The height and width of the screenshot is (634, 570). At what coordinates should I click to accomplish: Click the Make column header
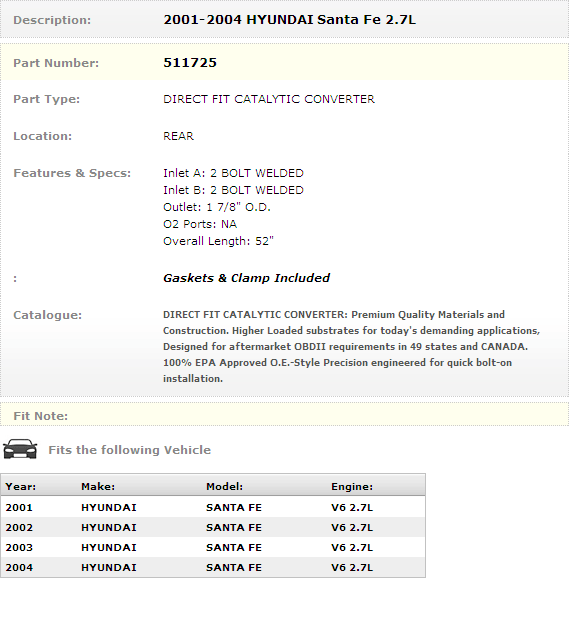pyautogui.click(x=98, y=486)
